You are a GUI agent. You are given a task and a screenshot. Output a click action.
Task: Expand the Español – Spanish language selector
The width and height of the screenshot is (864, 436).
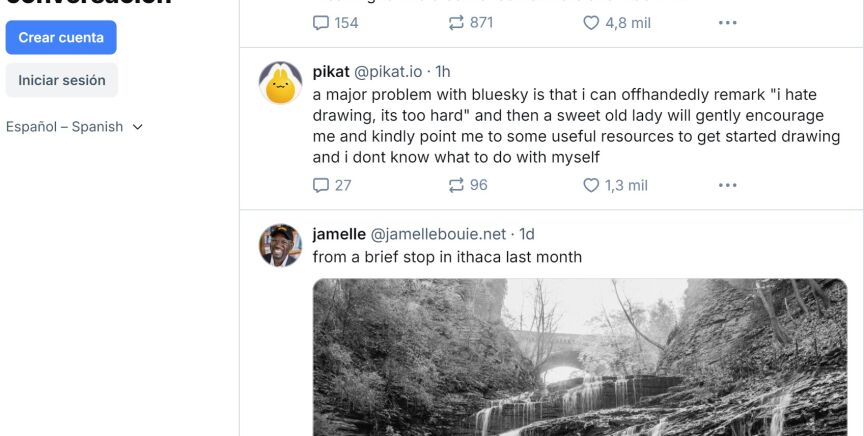[x=75, y=127]
